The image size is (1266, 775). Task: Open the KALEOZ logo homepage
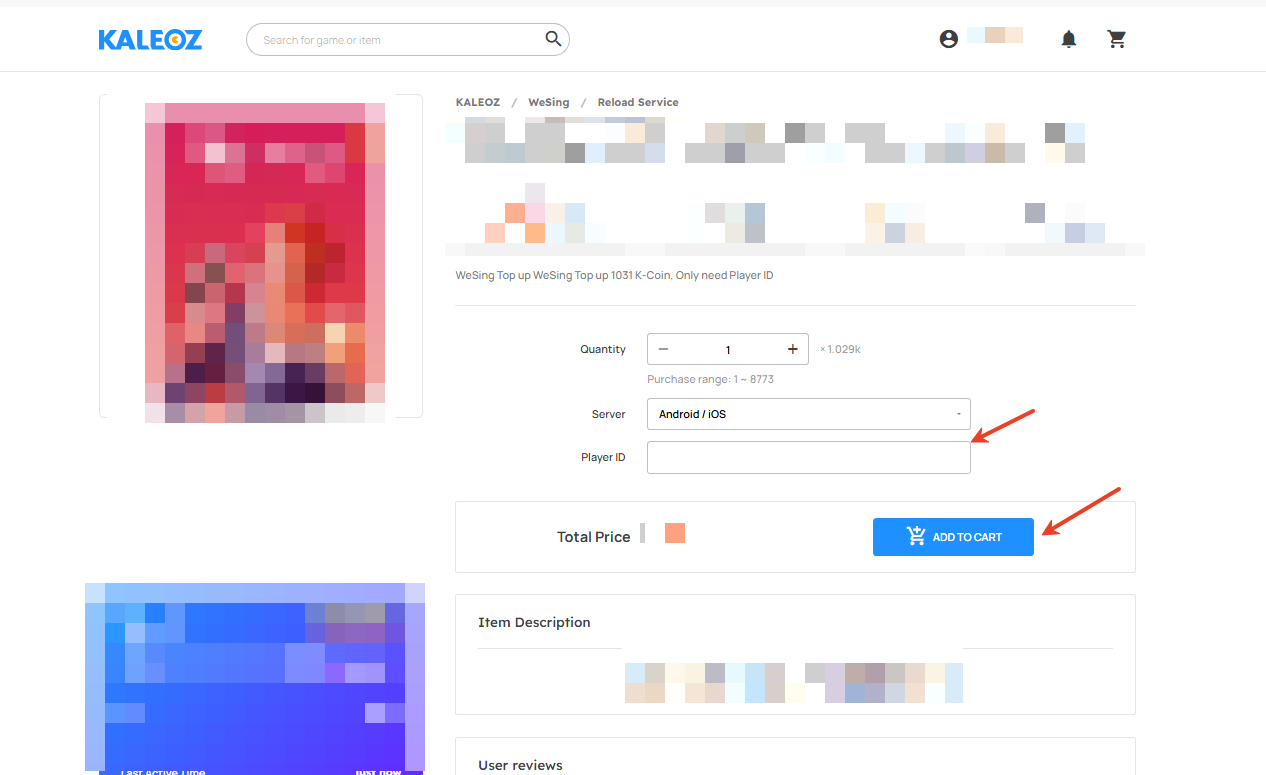pyautogui.click(x=150, y=40)
